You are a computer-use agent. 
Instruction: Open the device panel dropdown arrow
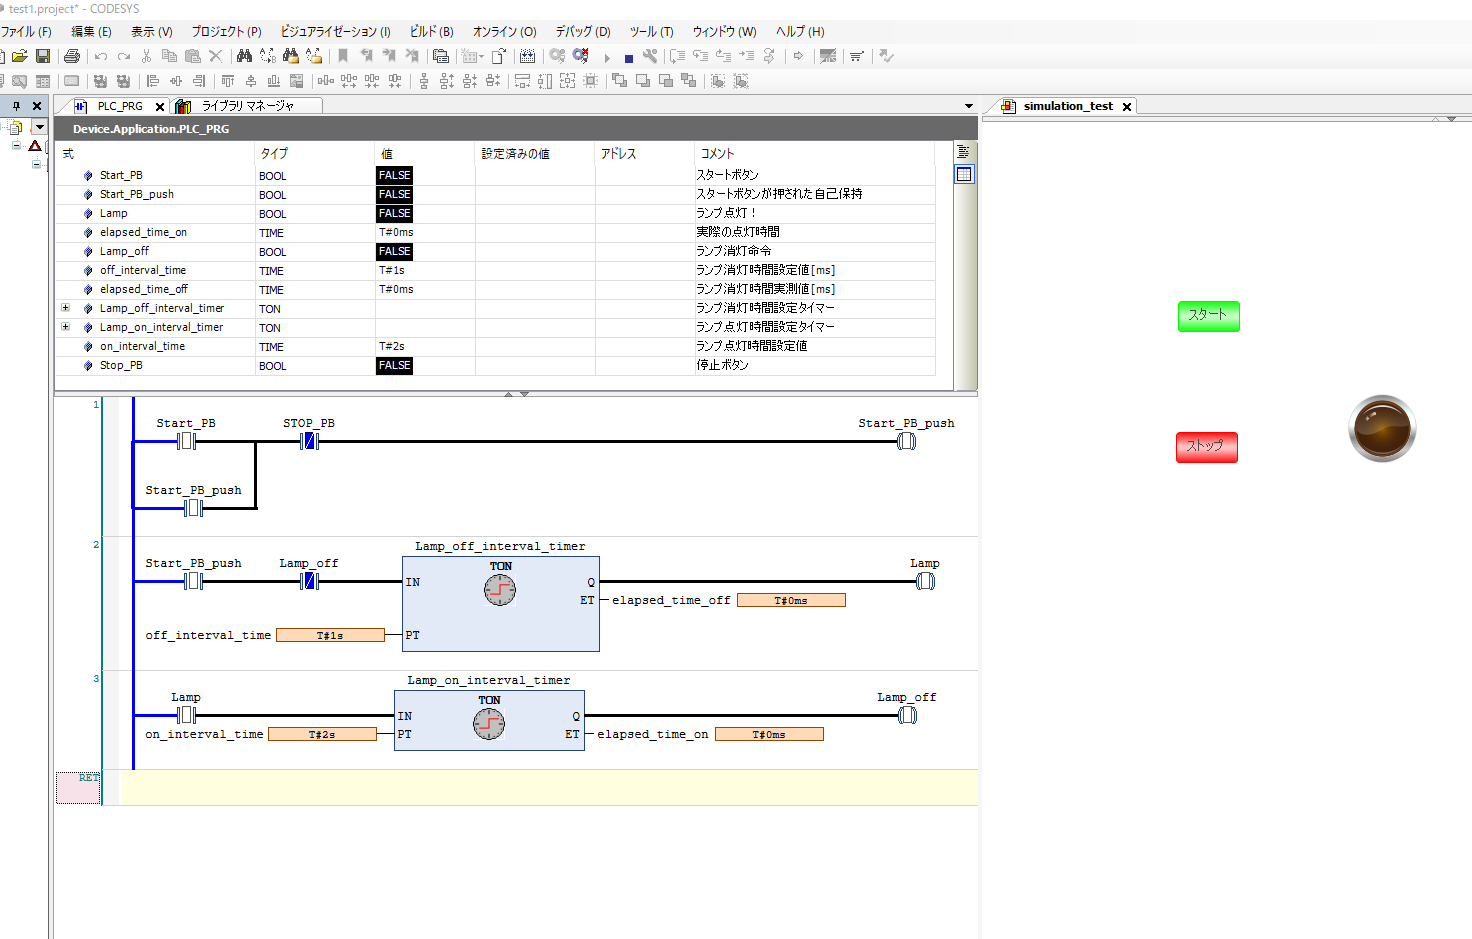pos(39,127)
